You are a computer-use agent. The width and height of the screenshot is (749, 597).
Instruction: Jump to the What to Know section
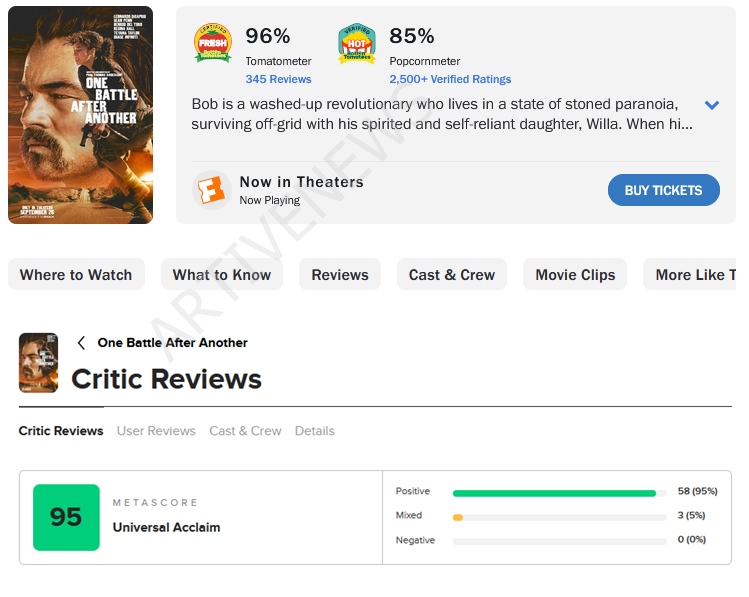pyautogui.click(x=222, y=275)
